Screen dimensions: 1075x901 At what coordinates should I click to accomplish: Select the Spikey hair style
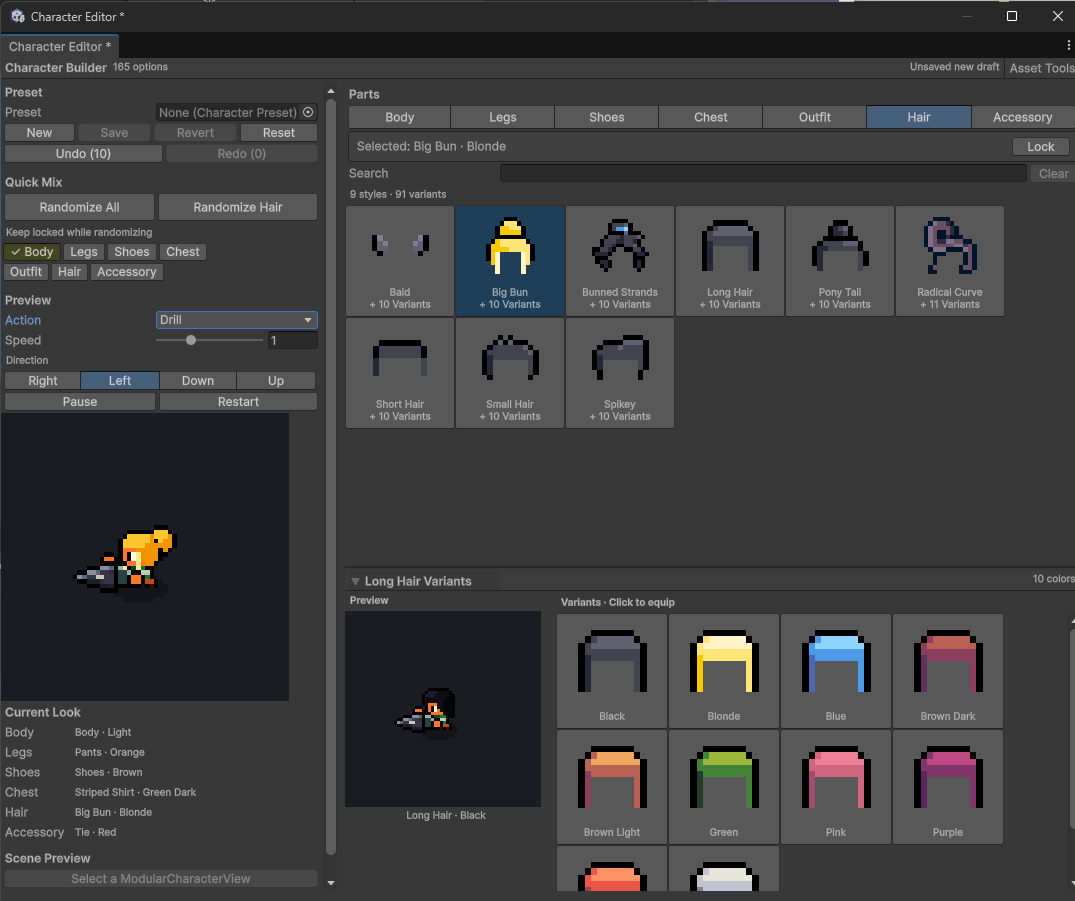(x=620, y=373)
